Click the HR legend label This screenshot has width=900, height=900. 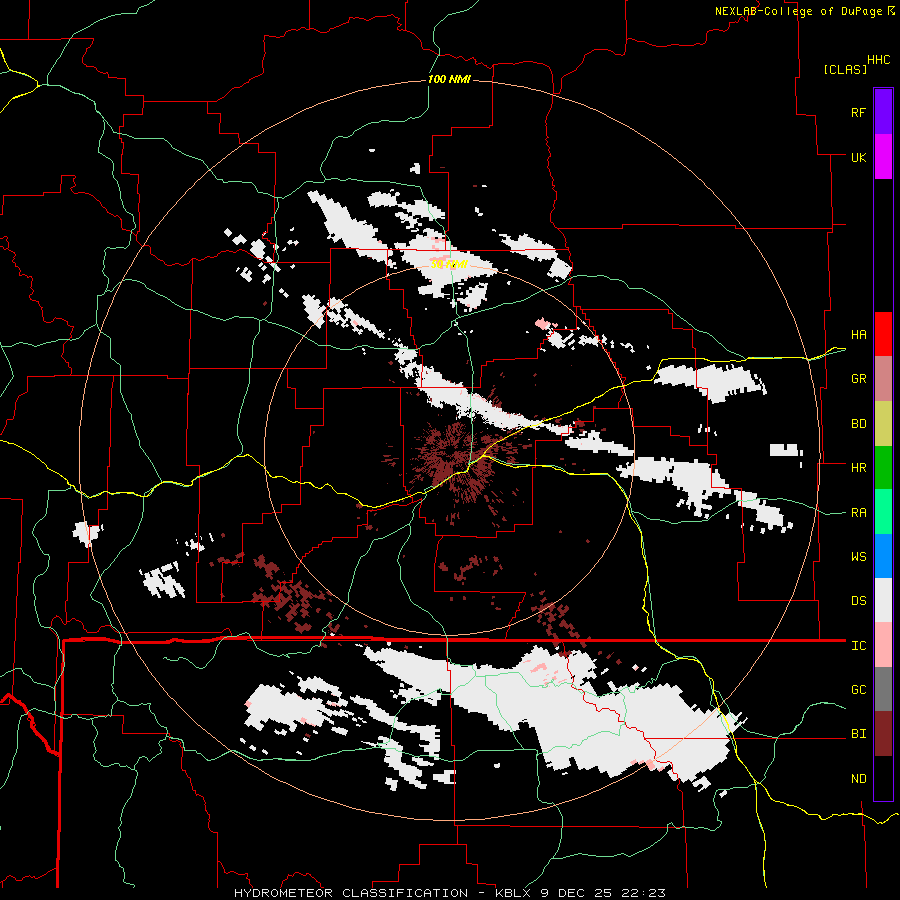pos(858,468)
